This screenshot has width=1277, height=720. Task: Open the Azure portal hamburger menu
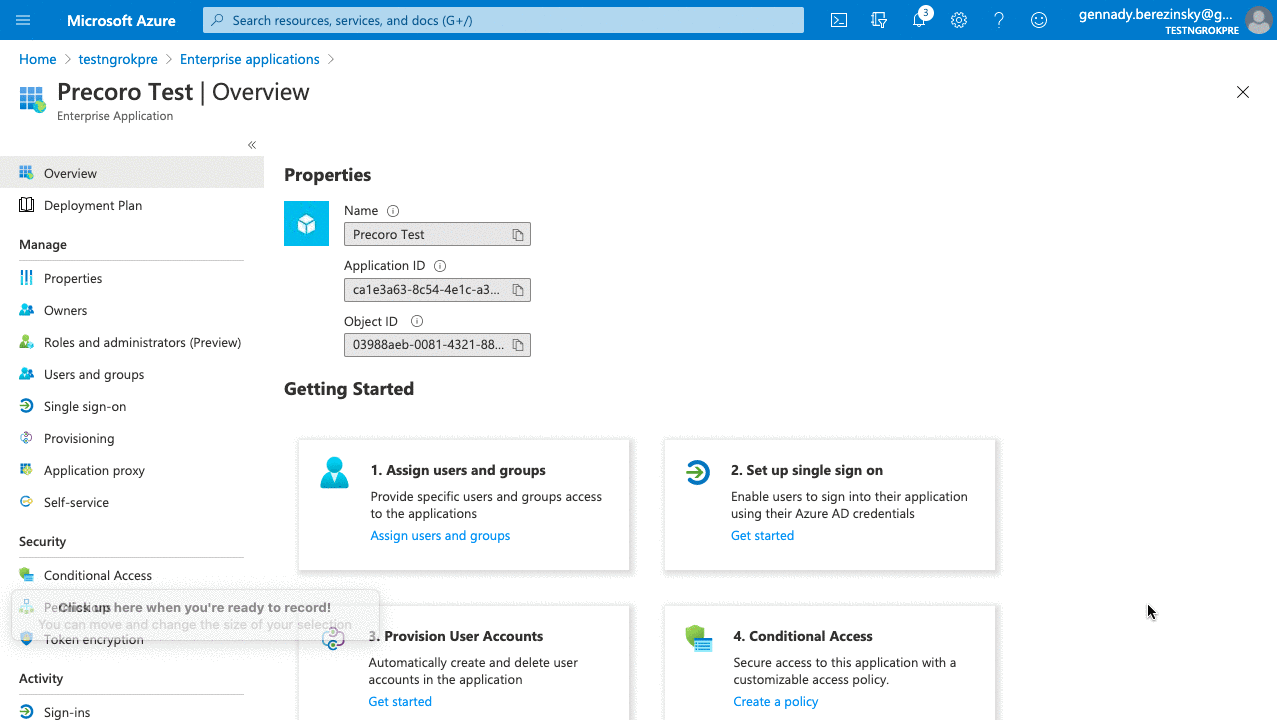click(x=23, y=20)
